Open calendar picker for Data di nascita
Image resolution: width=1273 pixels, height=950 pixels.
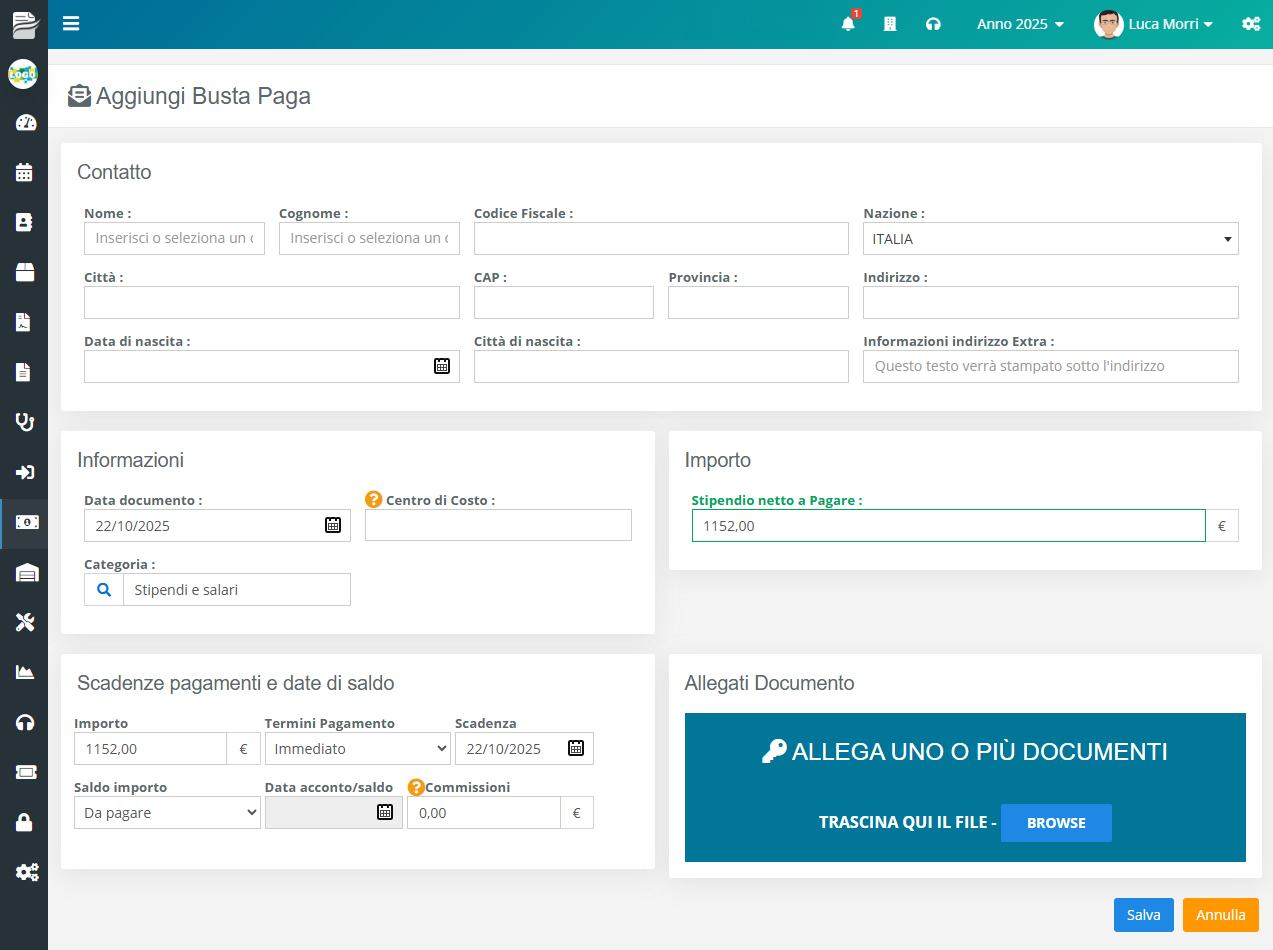point(441,366)
